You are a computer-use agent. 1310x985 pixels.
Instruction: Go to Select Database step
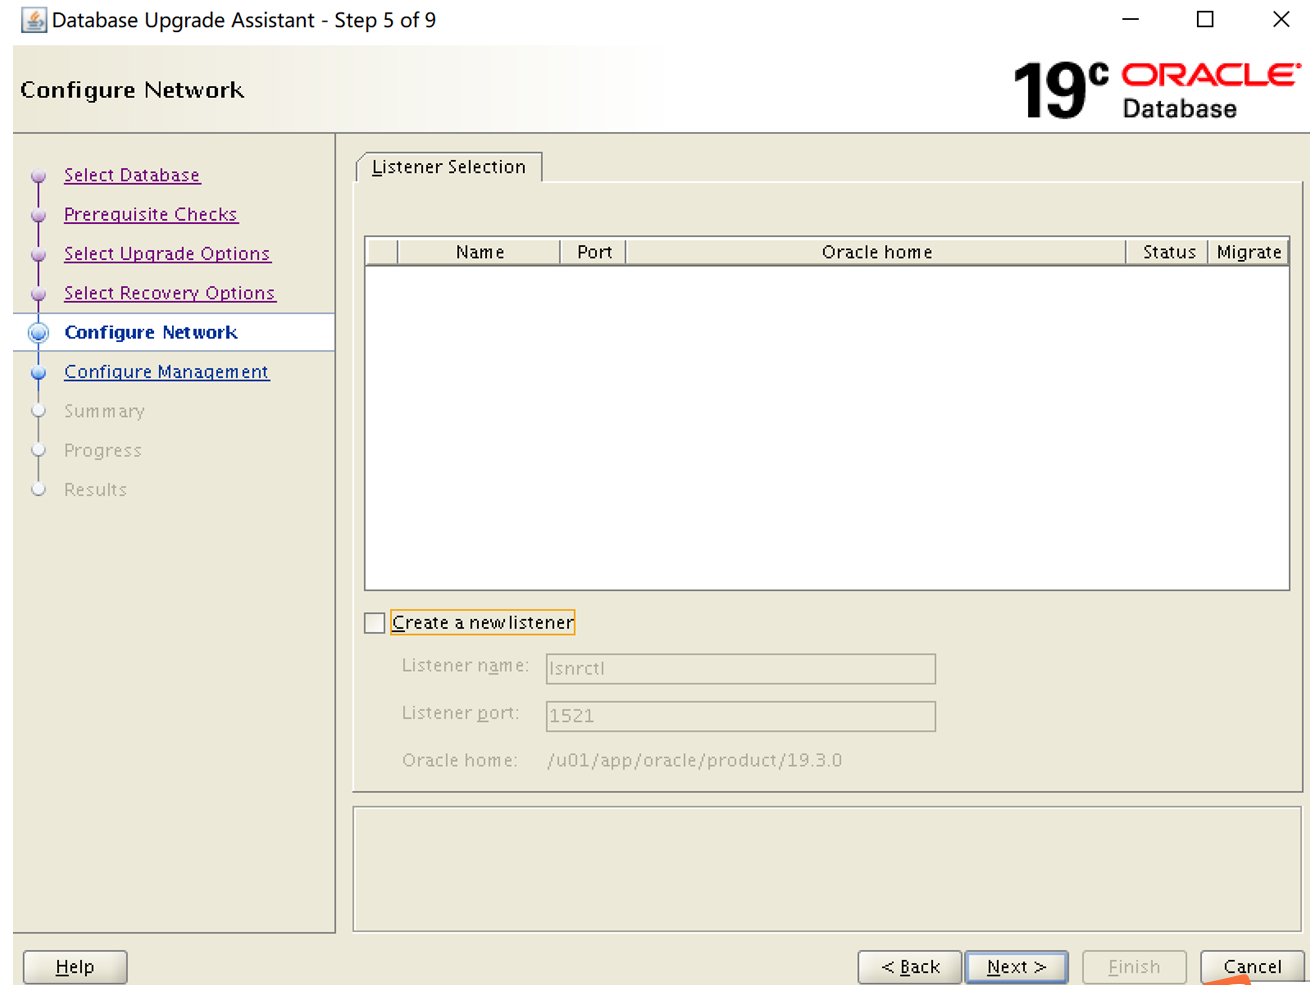tap(132, 175)
